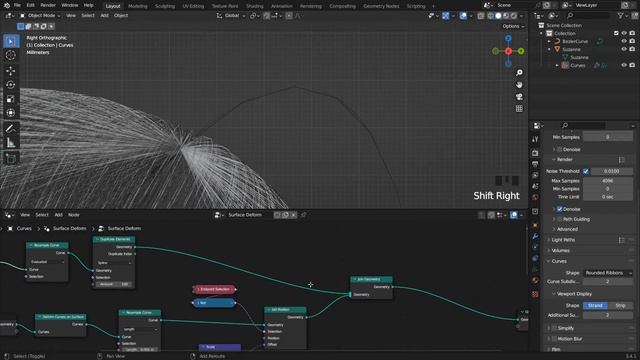640x360 pixels.
Task: Toggle Noise Threshold checkbox in Render
Action: click(586, 171)
